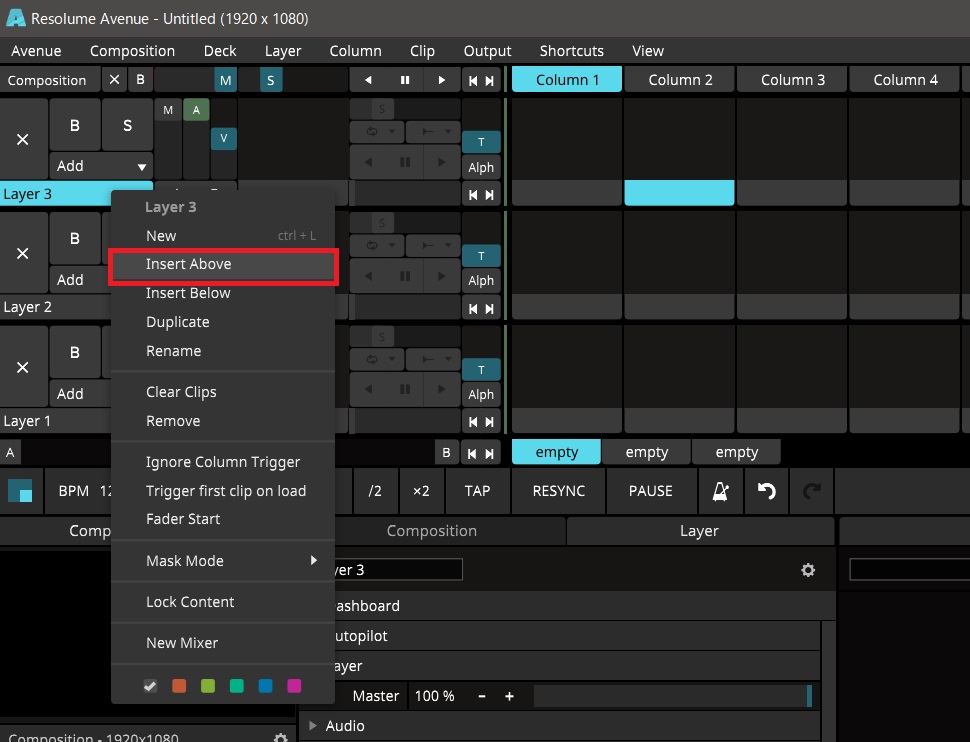Choose Insert Below in context menu
This screenshot has height=742, width=970.
point(223,293)
